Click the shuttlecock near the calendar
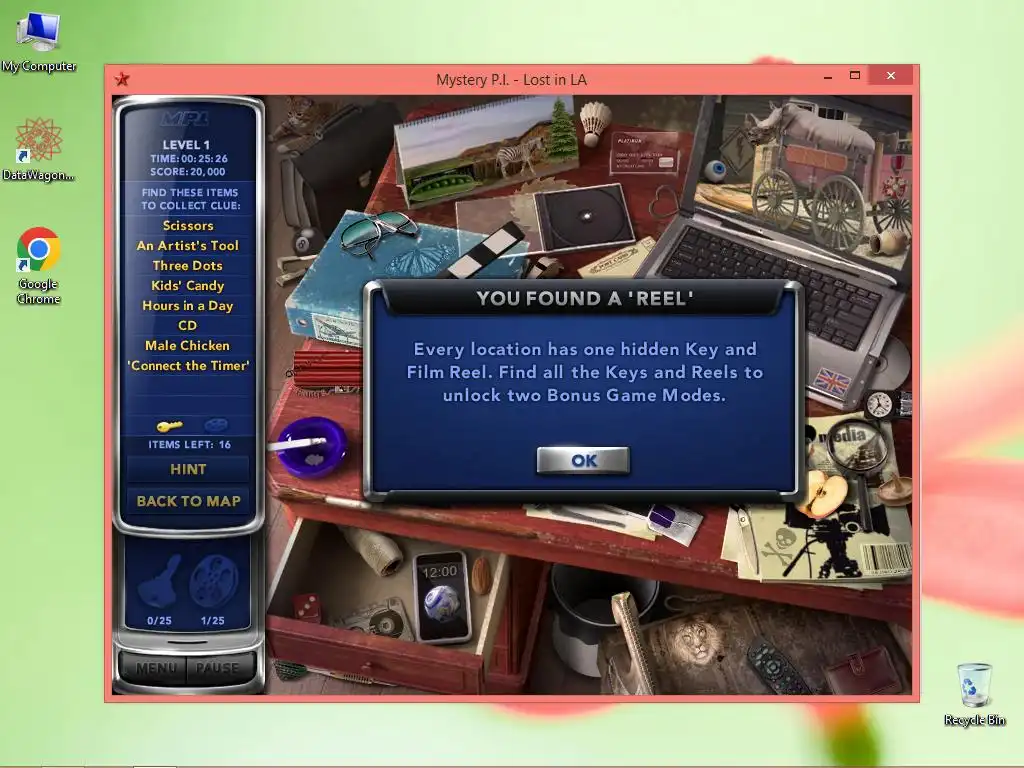 tap(594, 122)
